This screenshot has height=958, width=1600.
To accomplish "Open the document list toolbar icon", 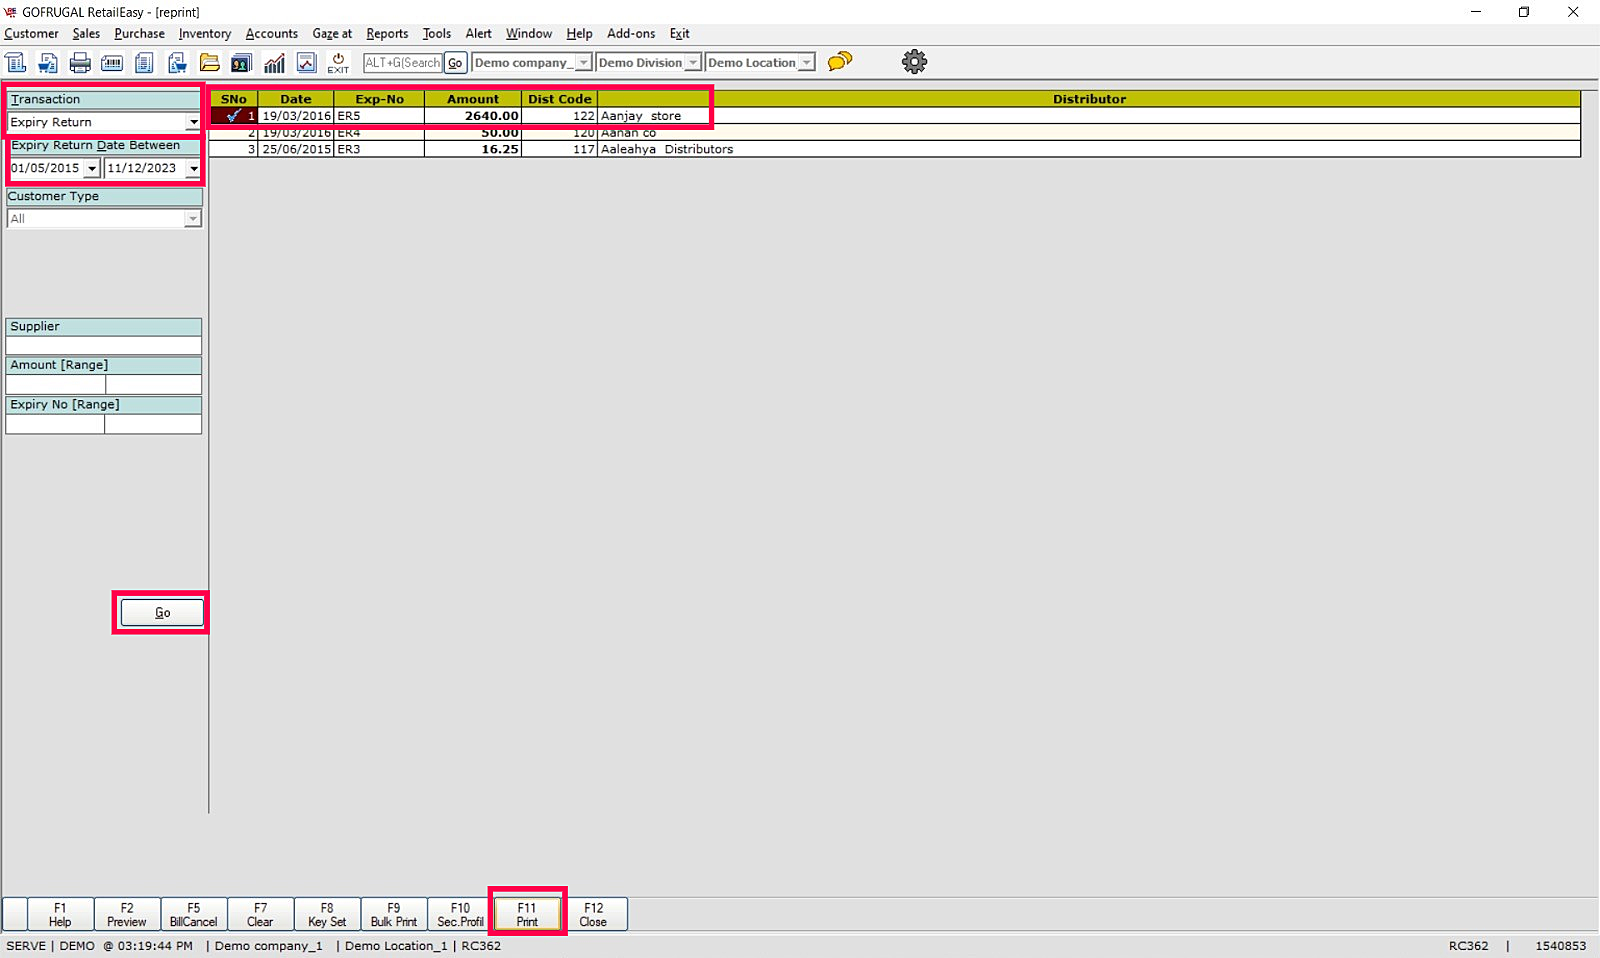I will (144, 63).
